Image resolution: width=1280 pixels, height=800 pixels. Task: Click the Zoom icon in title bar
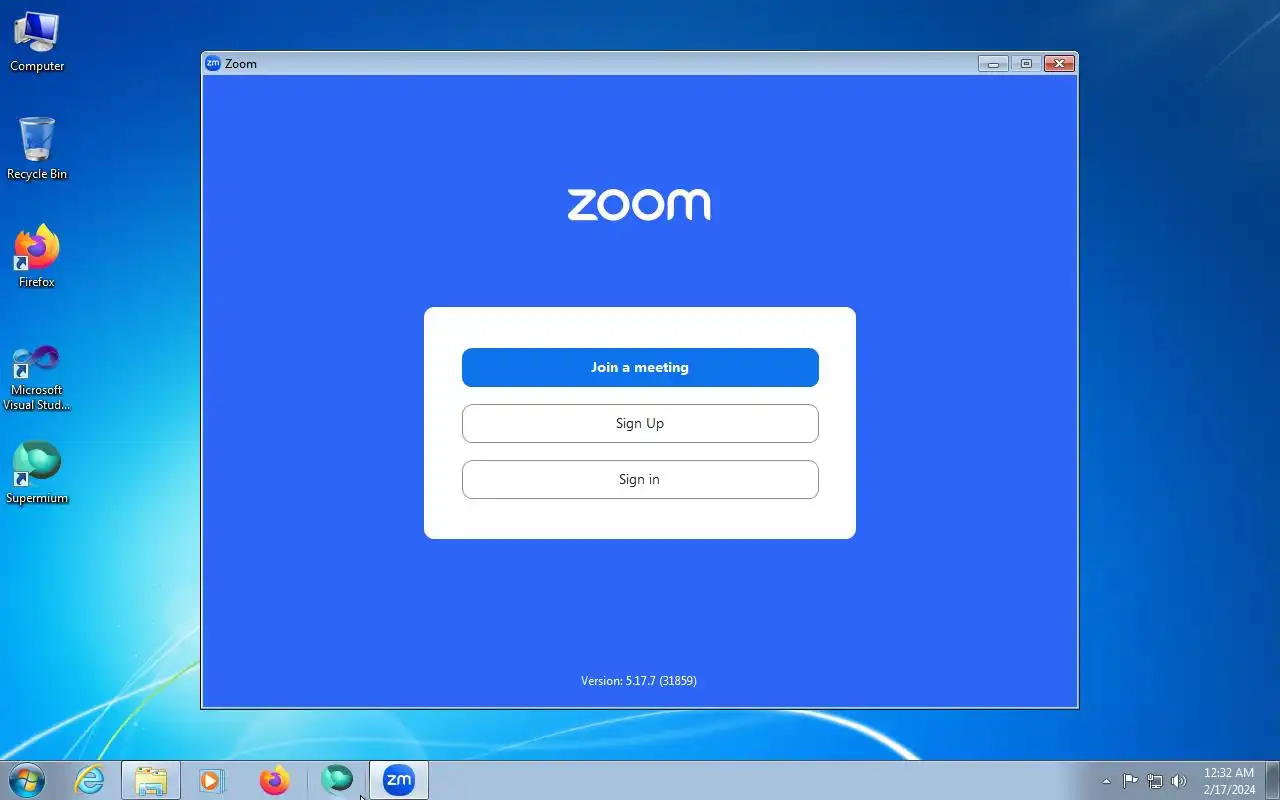[x=213, y=63]
